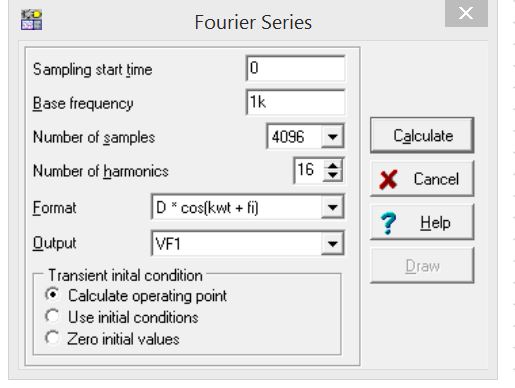Click the Cancel button label
Screen dimensions: 515x388
pos(436,179)
